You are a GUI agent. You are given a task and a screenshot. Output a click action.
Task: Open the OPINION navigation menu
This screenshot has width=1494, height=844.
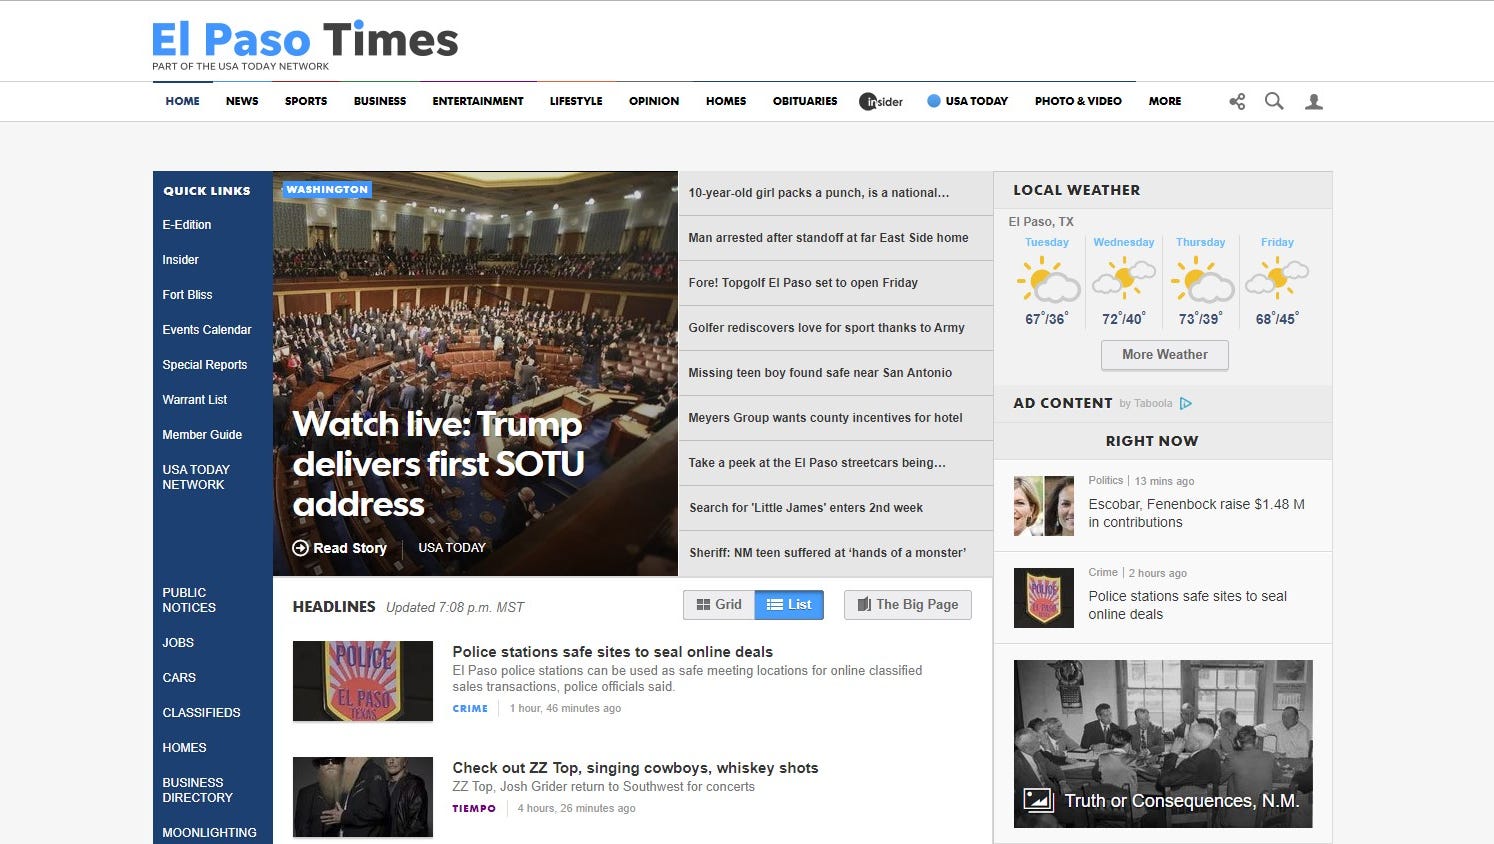(654, 101)
